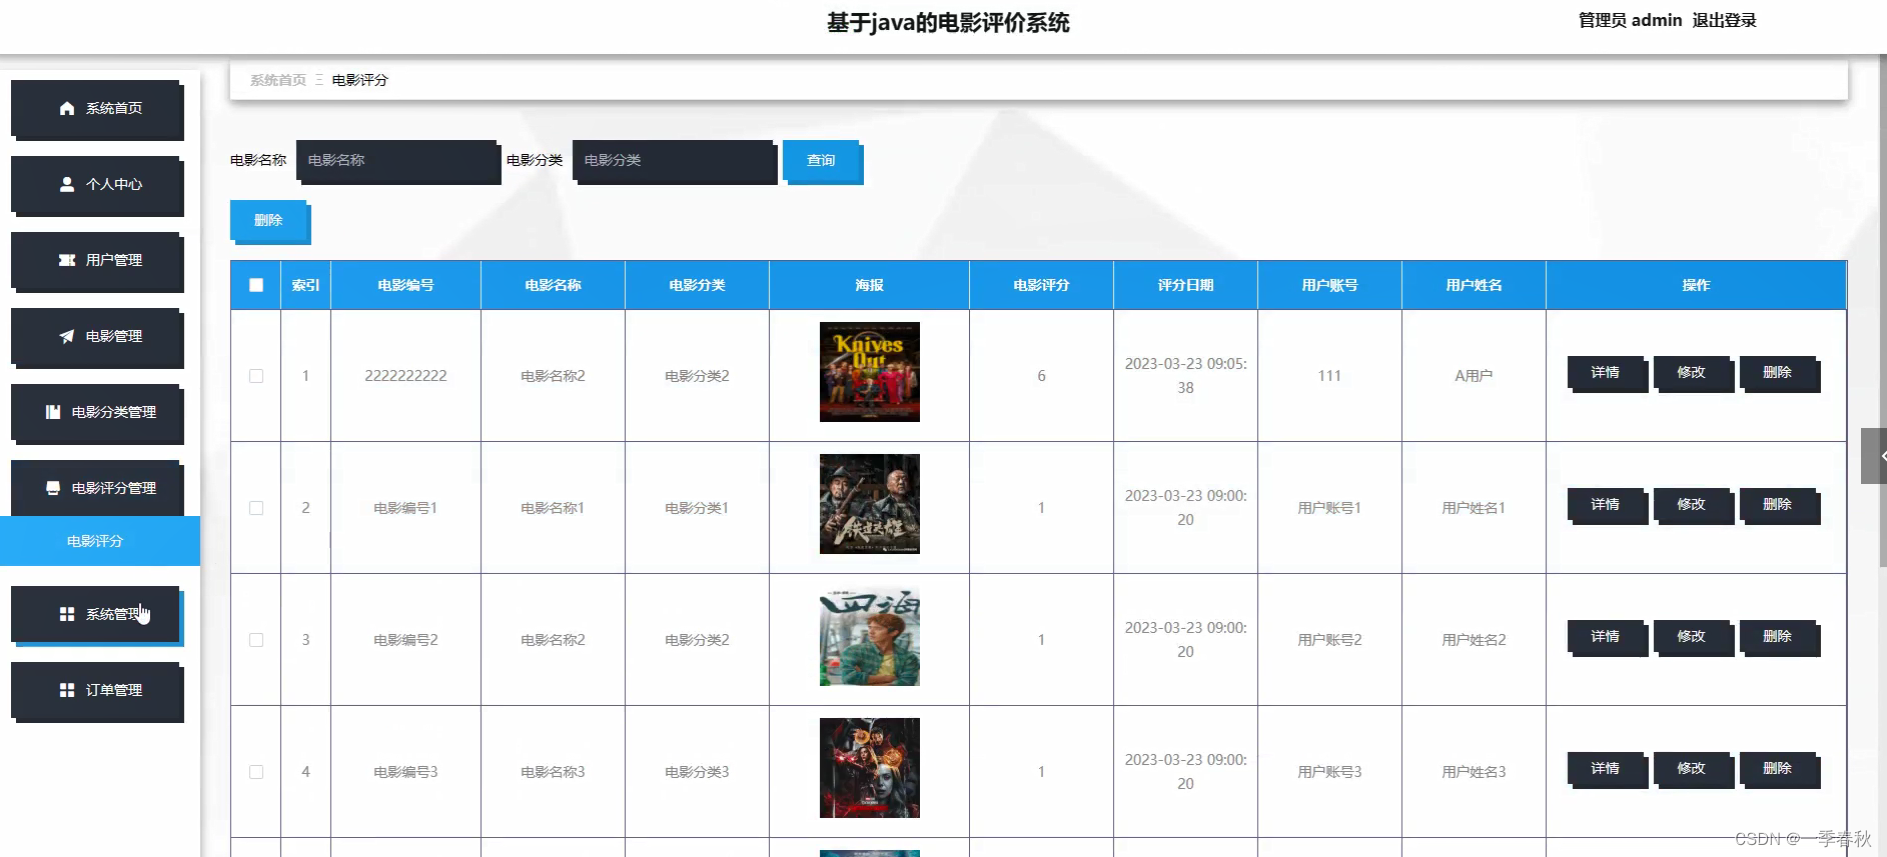The image size is (1887, 857).
Task: Click the 海报 column header
Action: (870, 285)
